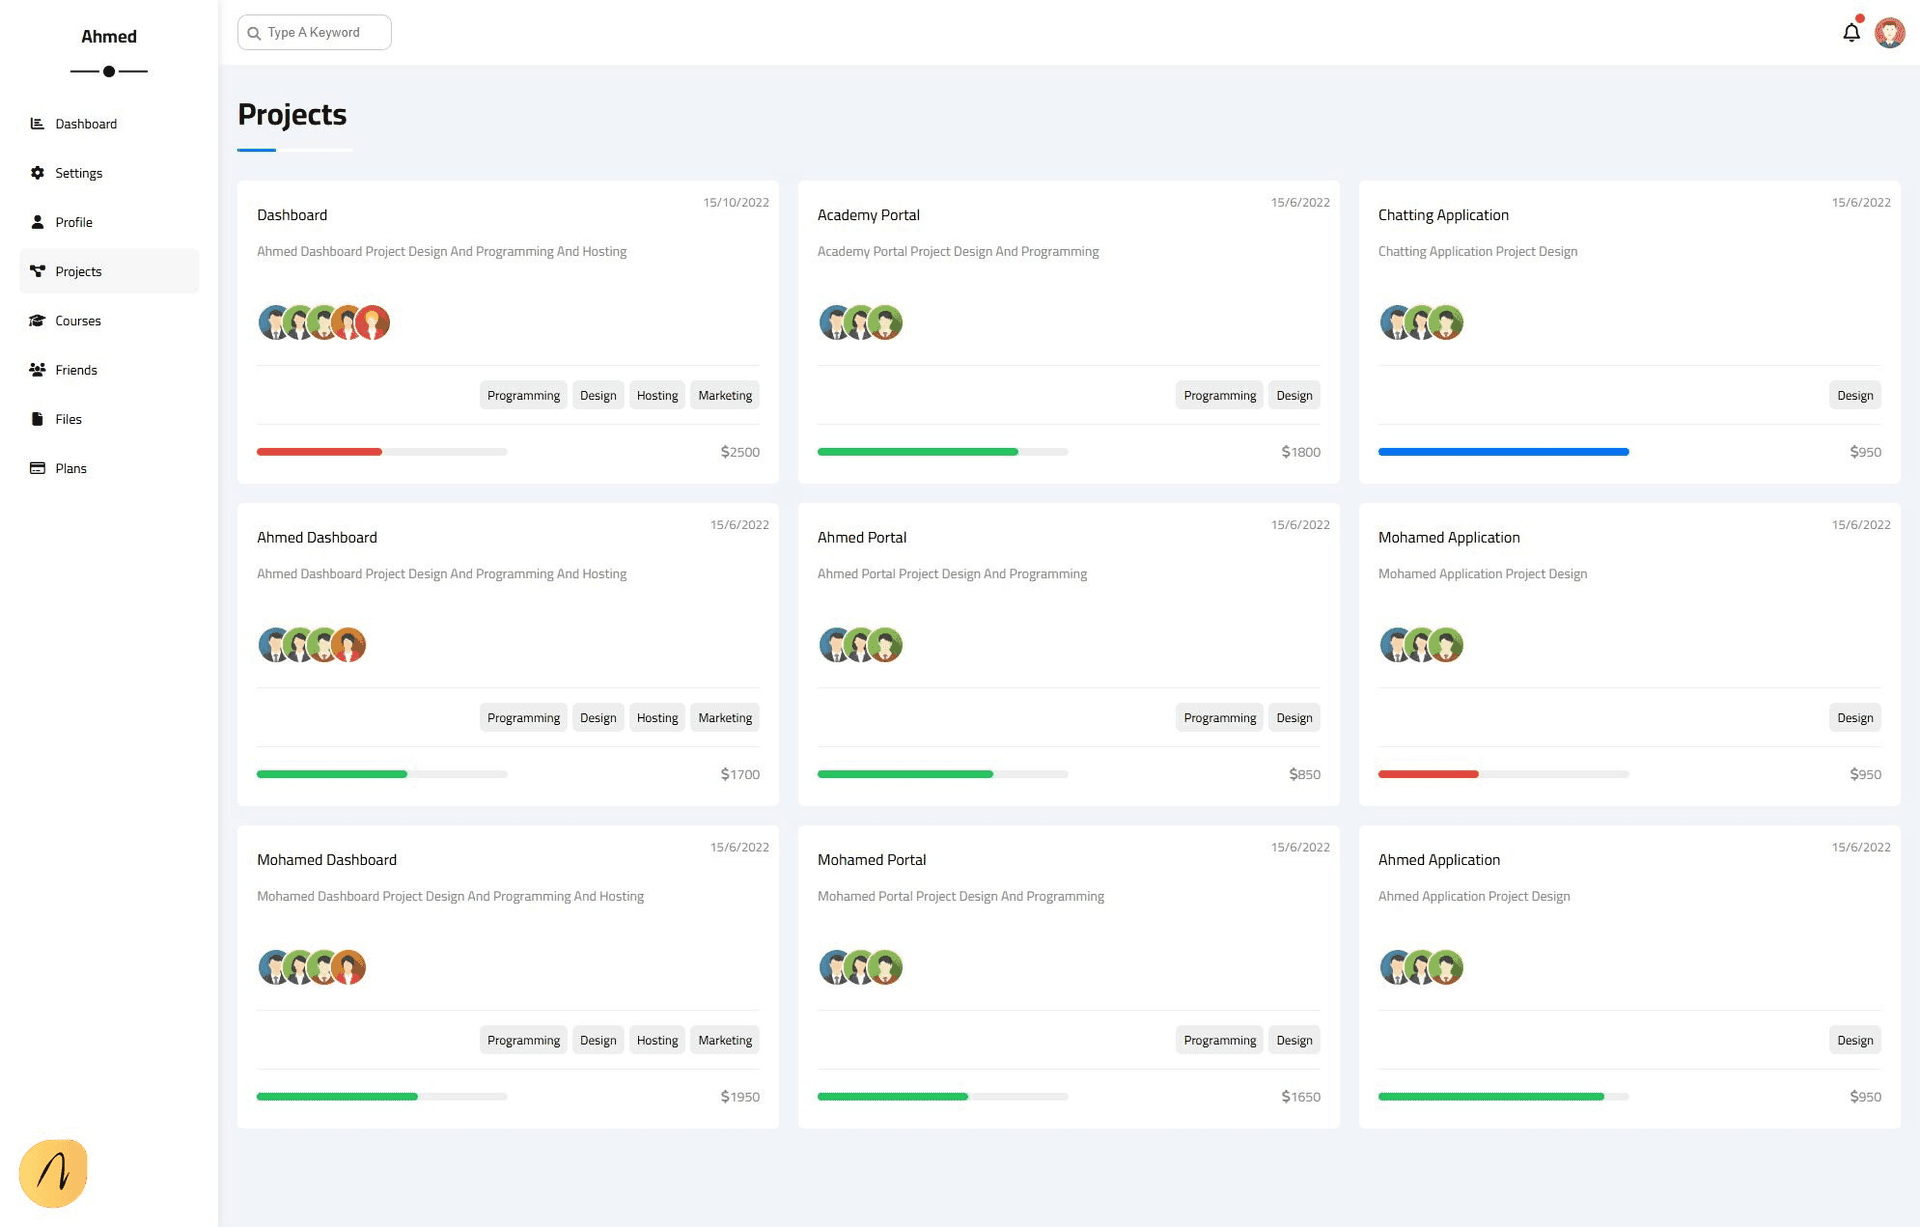The height and width of the screenshot is (1227, 1920).
Task: Click the $1700 price on Ahmed Dashboard
Action: (740, 774)
